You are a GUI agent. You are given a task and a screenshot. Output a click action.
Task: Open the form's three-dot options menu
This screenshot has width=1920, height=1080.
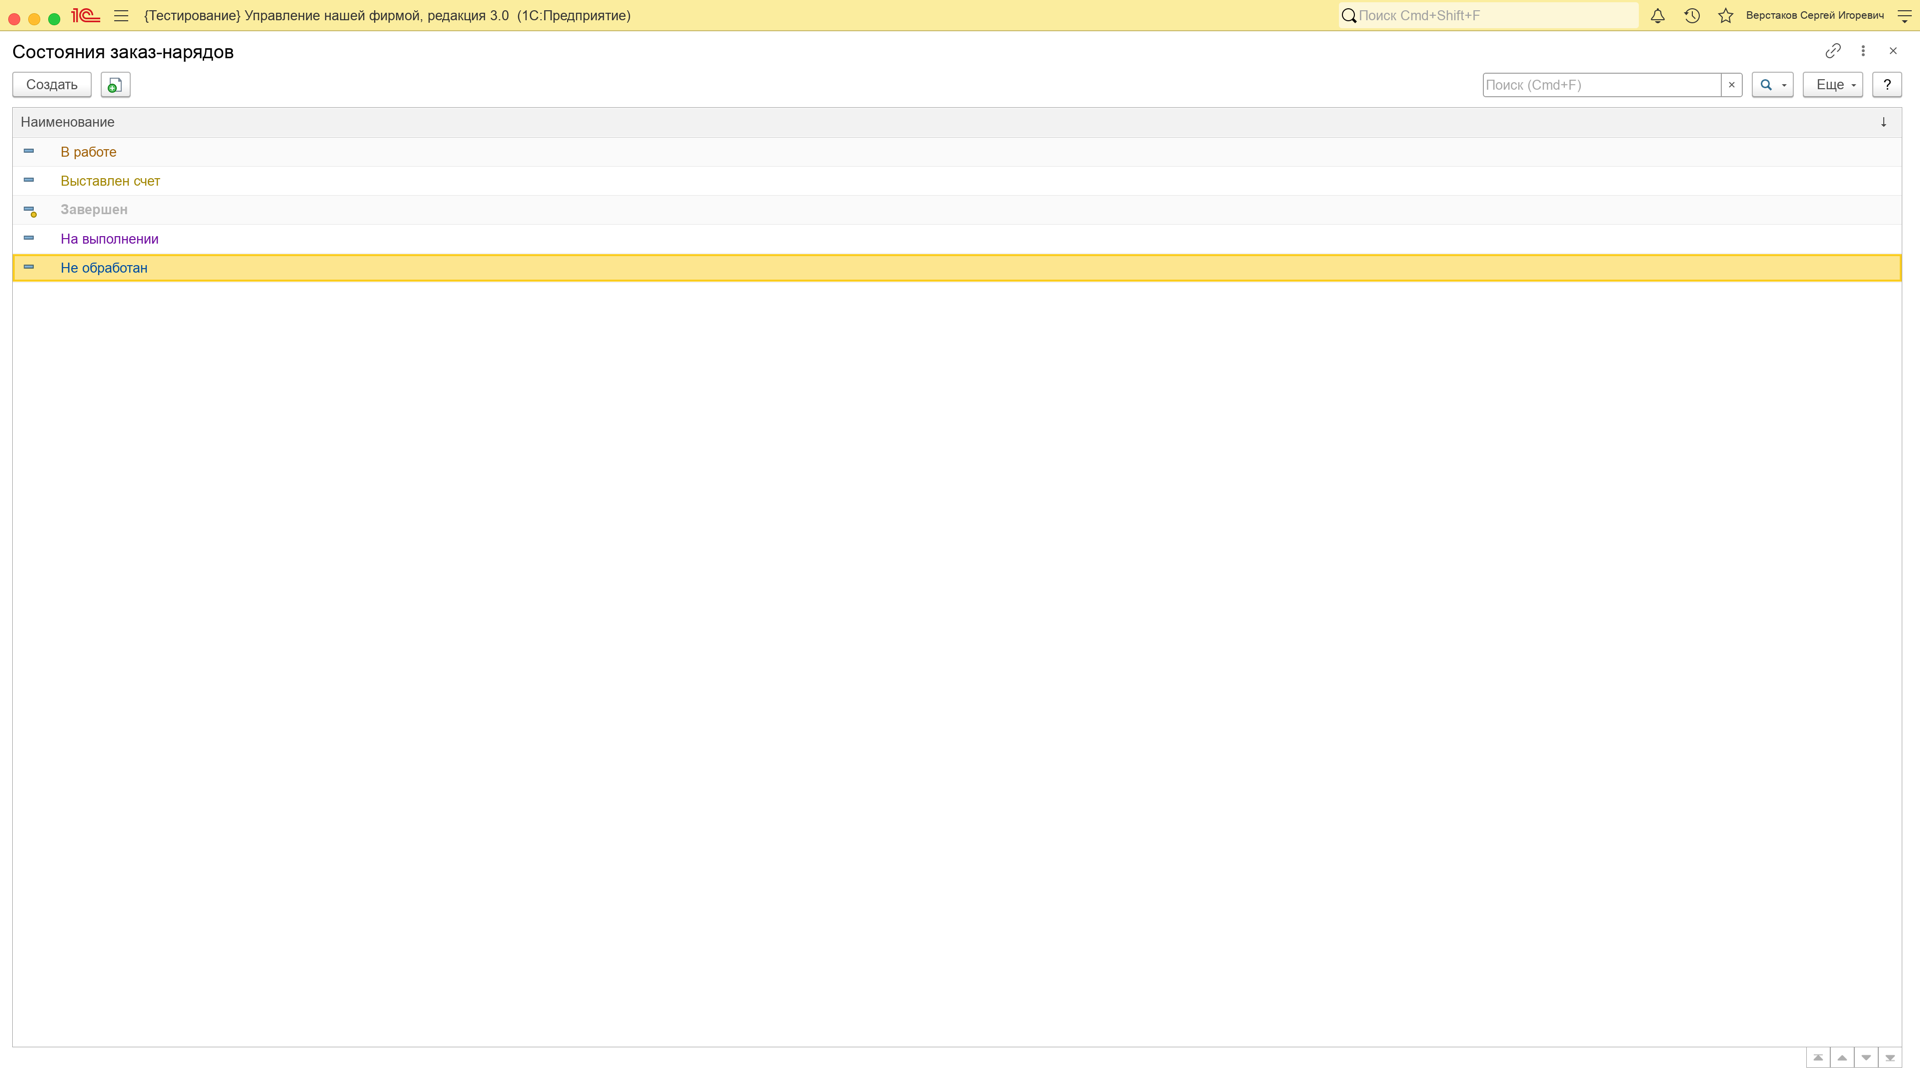pos(1863,51)
